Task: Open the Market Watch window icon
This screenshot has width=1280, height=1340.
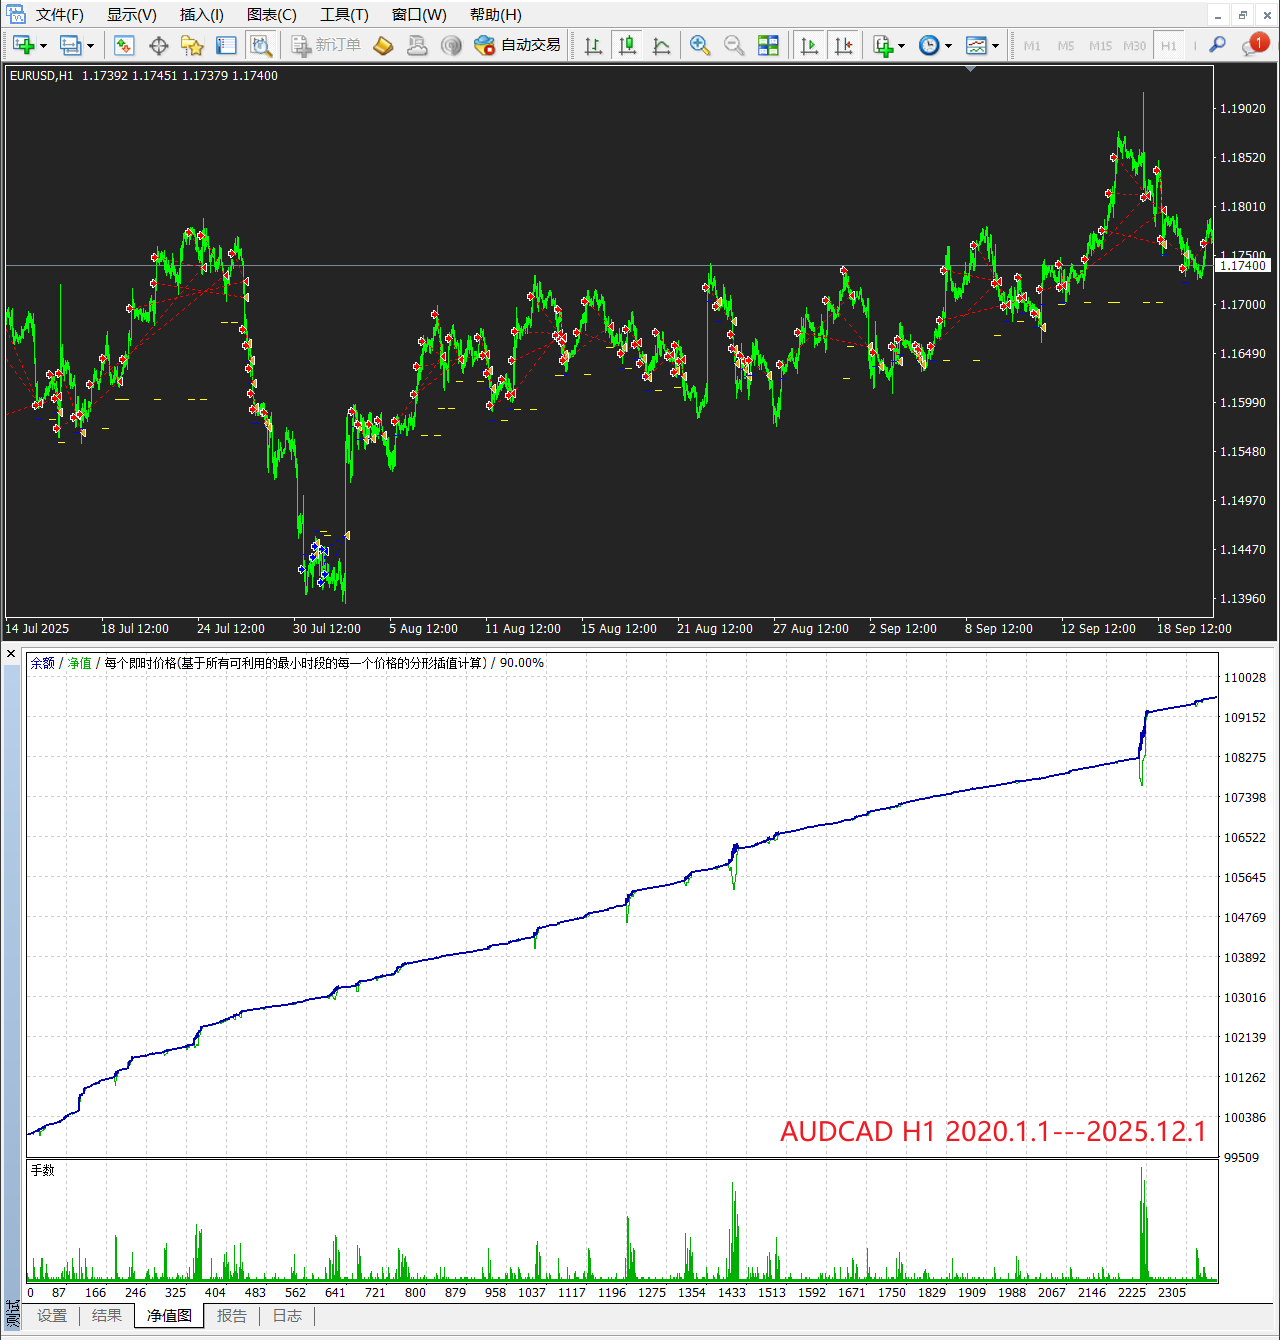Action: [124, 45]
